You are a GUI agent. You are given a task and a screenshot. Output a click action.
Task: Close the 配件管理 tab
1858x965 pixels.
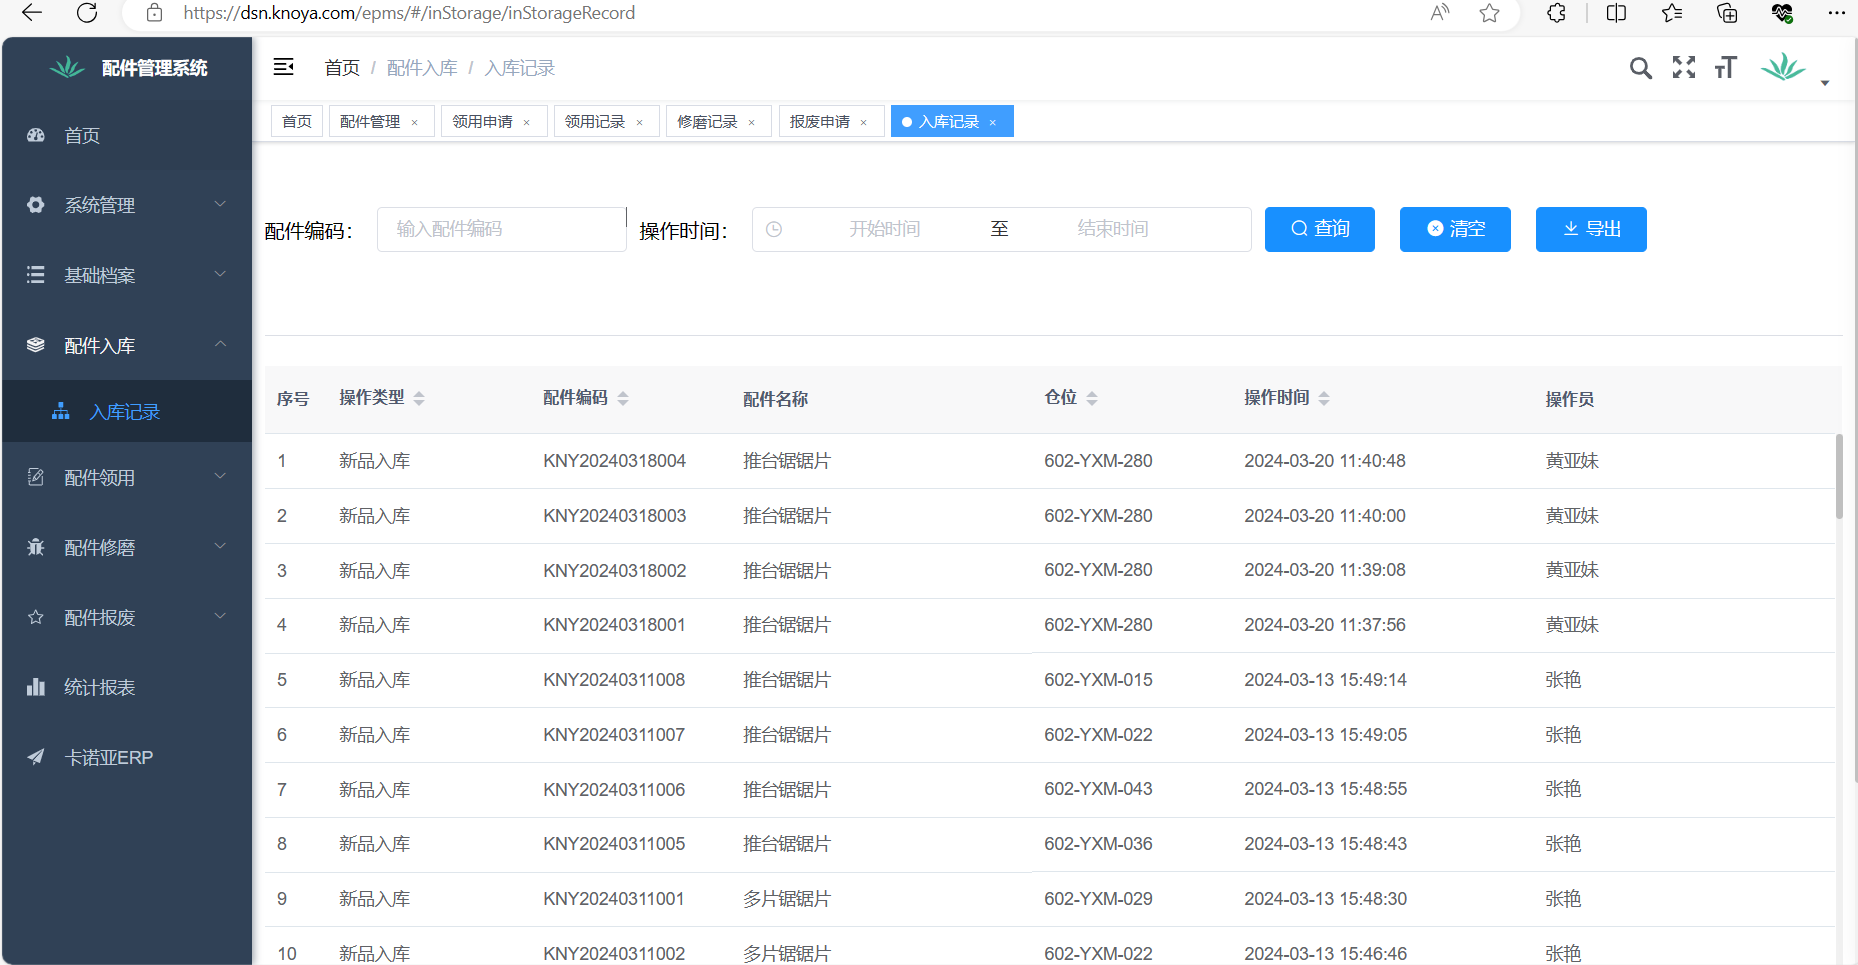(415, 123)
